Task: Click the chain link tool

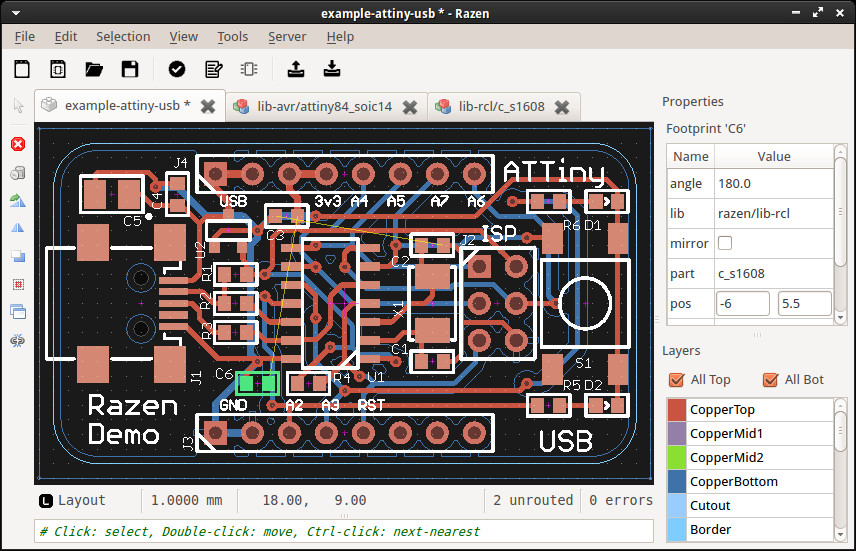Action: point(18,341)
